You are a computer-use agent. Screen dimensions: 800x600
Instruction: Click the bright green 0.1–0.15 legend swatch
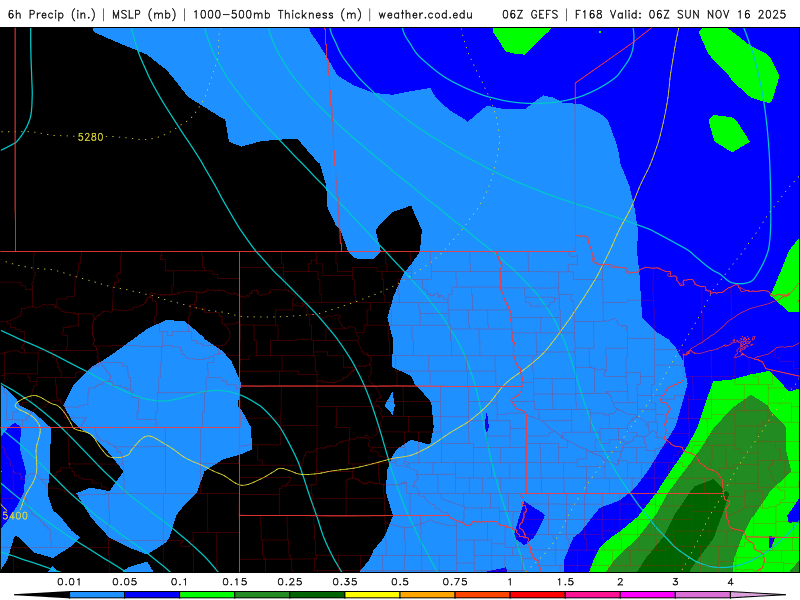click(x=207, y=595)
